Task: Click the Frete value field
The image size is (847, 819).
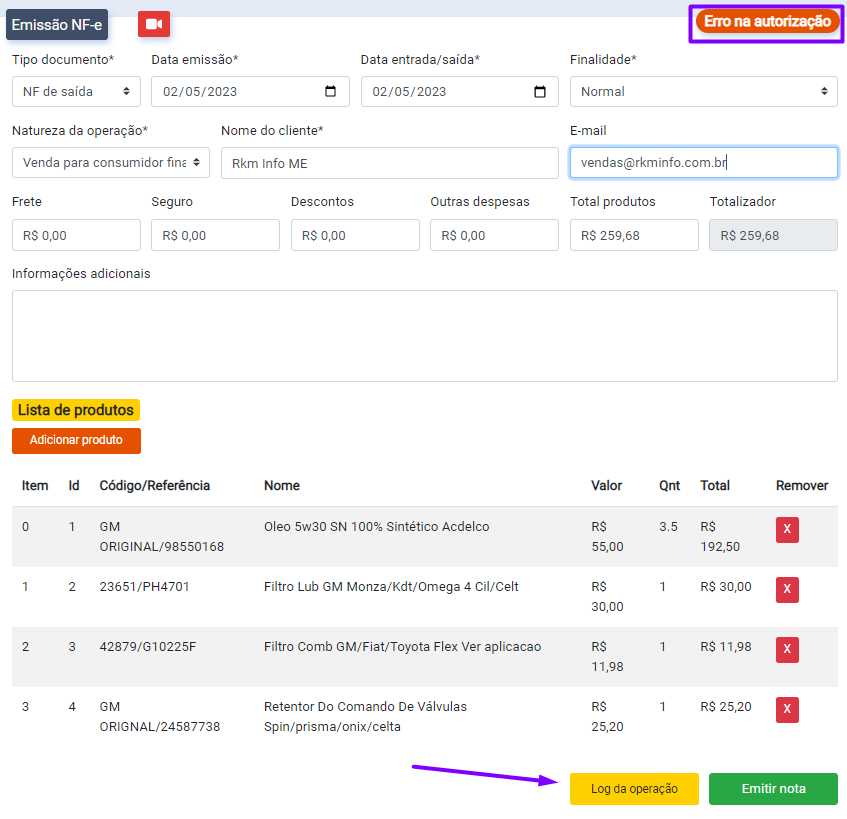Action: (76, 236)
